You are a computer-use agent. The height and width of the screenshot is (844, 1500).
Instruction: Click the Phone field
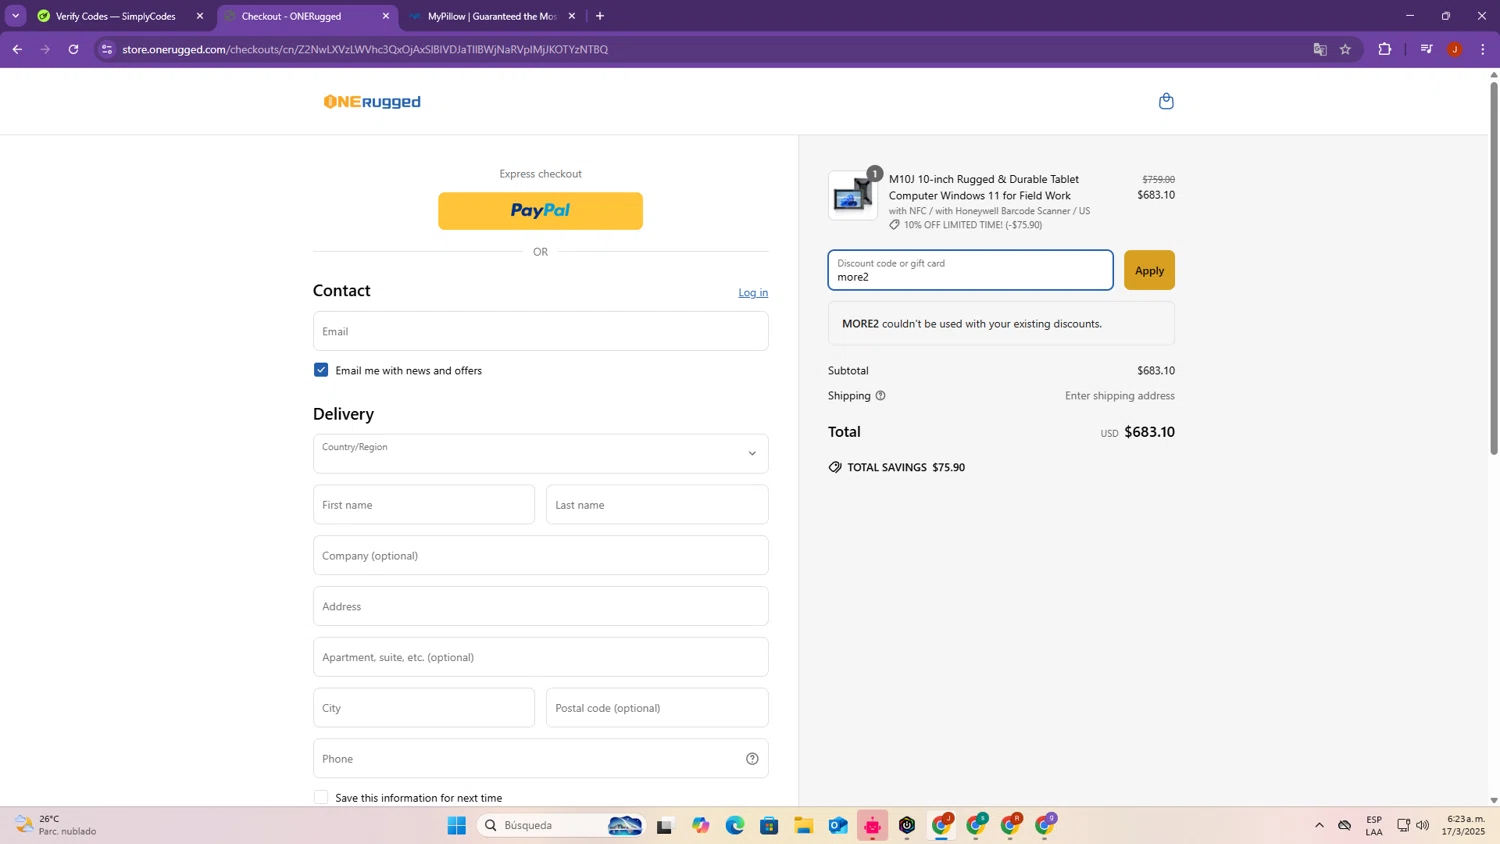coord(541,759)
